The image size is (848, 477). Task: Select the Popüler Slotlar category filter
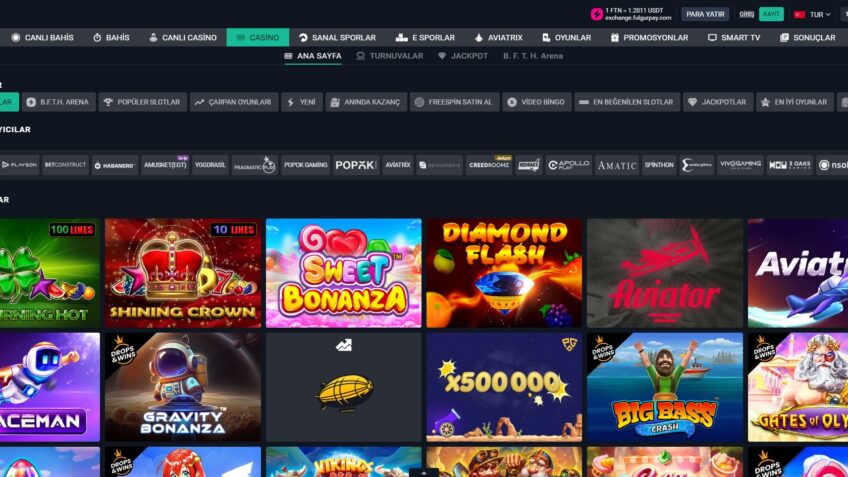(142, 102)
